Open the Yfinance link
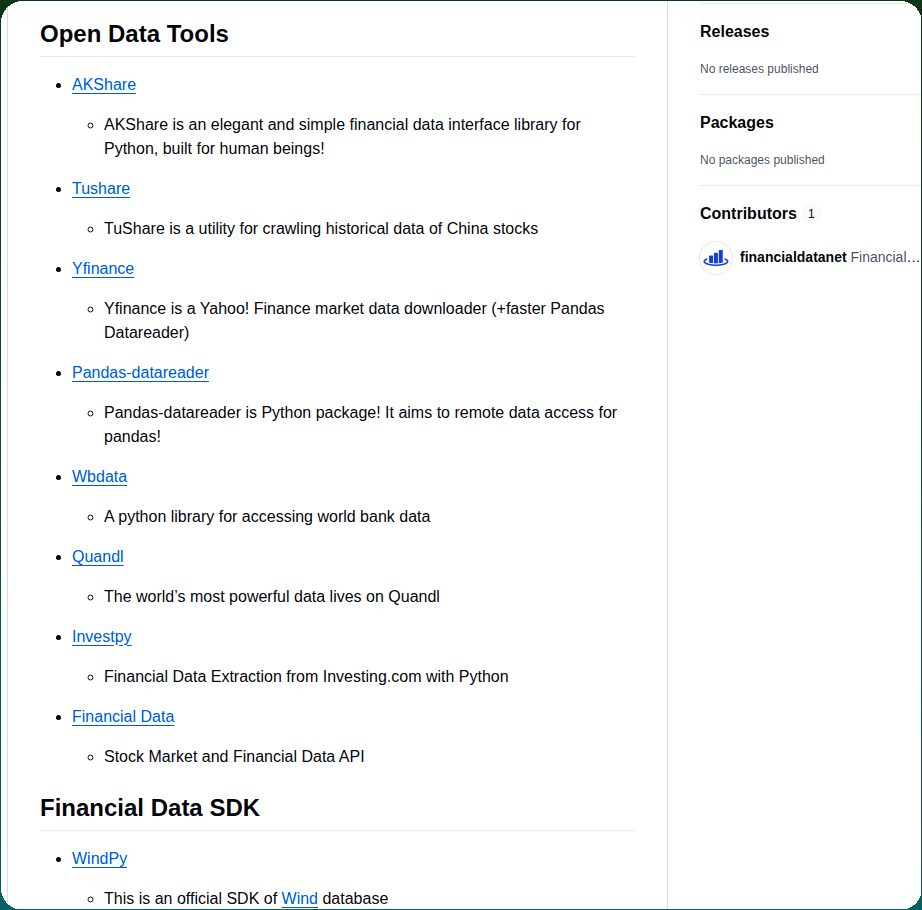Screen dimensions: 922x910 point(103,269)
